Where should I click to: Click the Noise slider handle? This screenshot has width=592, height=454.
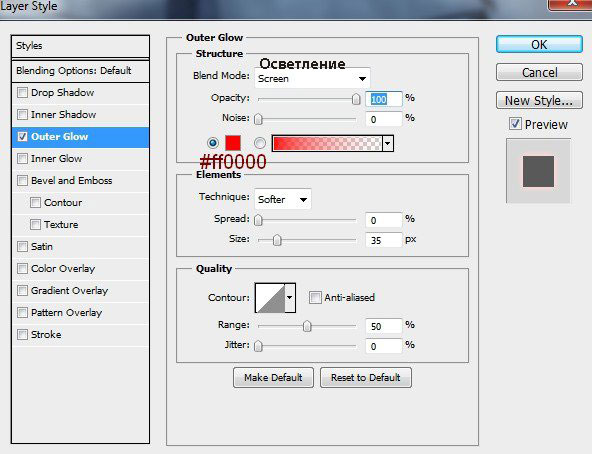[258, 119]
